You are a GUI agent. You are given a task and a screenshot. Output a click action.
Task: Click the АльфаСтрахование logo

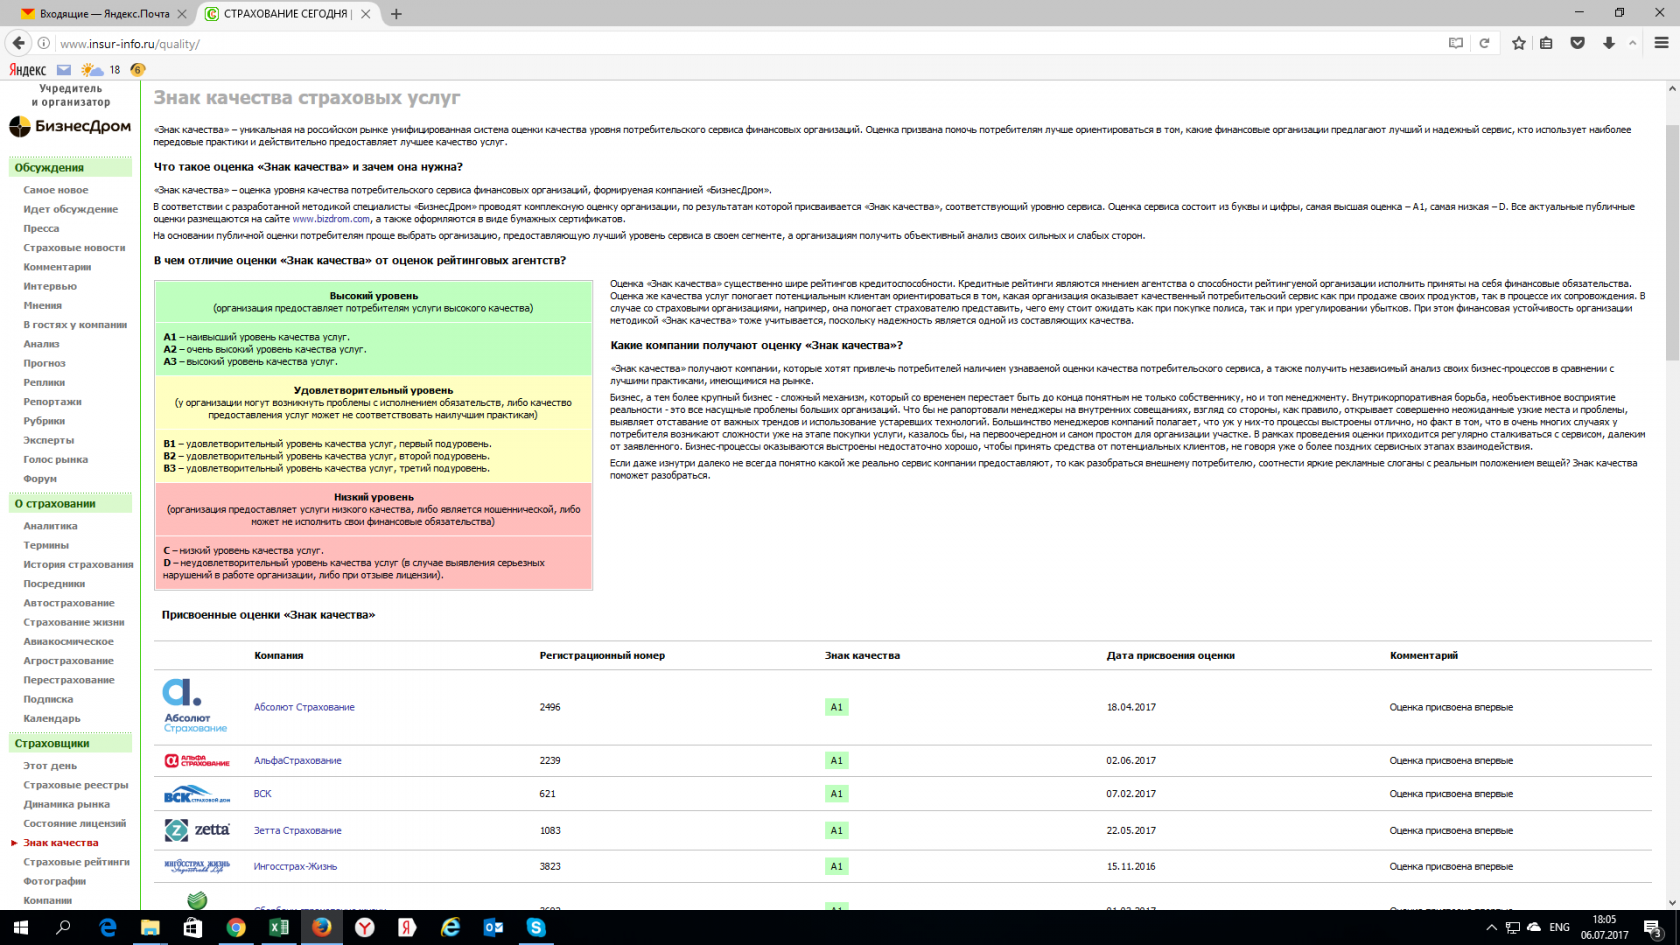point(197,761)
